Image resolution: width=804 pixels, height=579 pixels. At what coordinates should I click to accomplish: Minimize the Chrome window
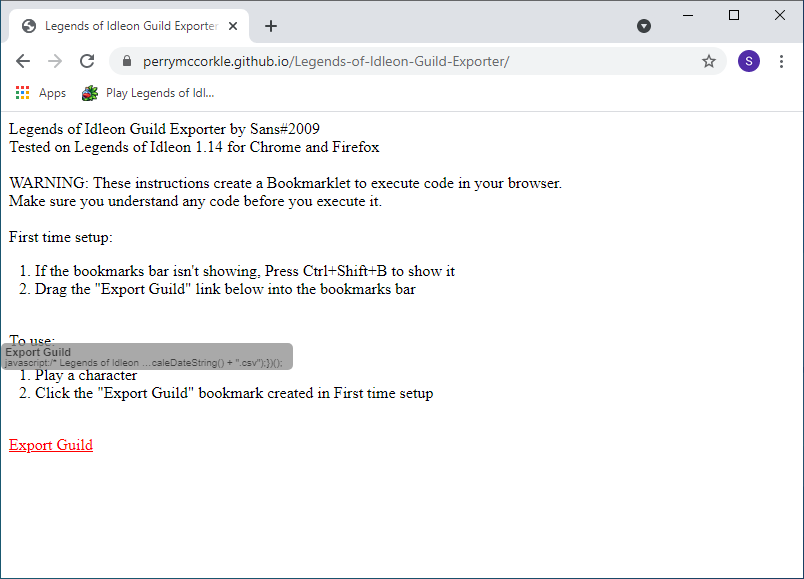click(x=688, y=15)
